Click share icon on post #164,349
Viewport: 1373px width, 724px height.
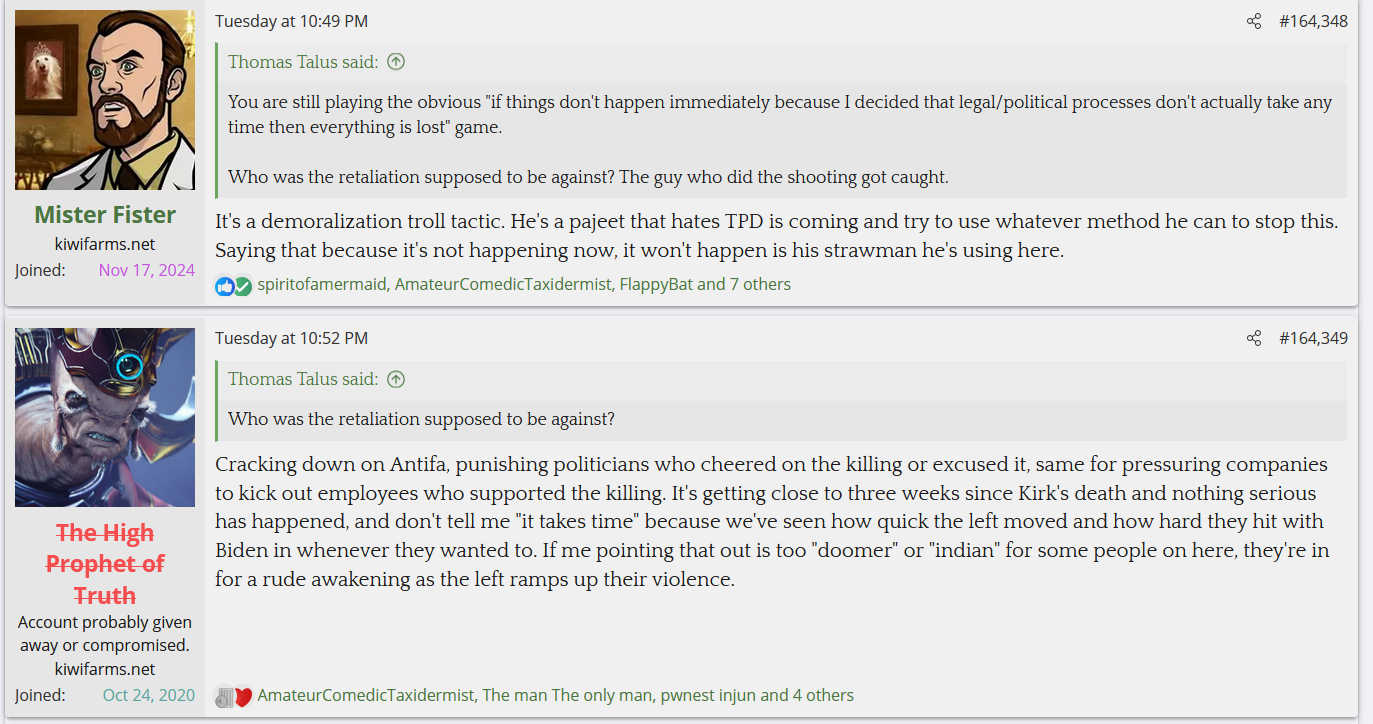pos(1254,338)
